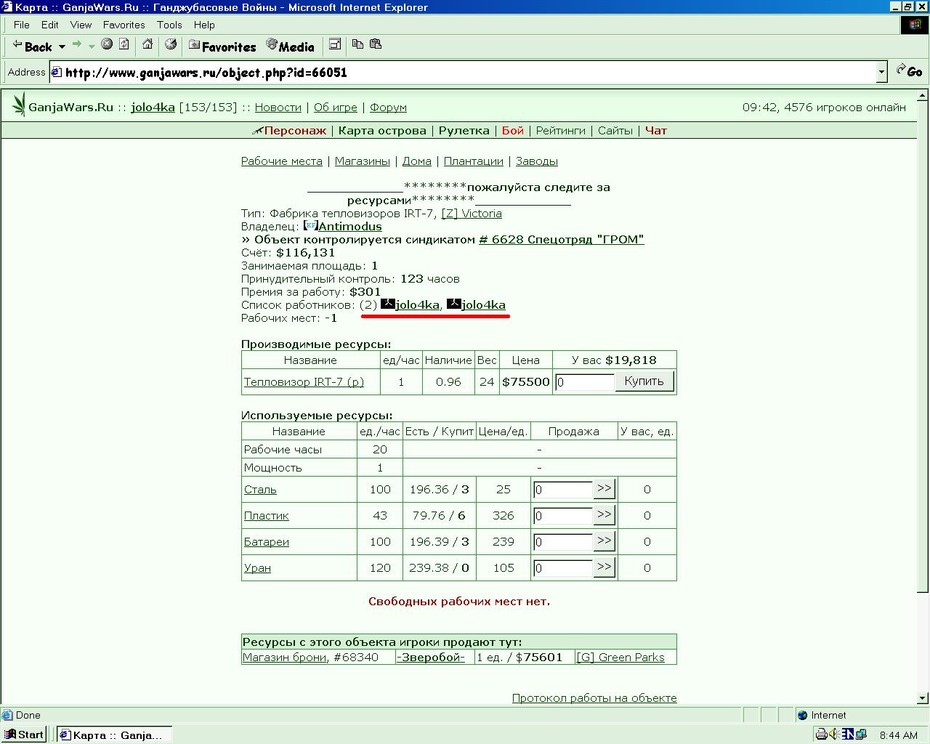Open the Help menu

(x=204, y=25)
